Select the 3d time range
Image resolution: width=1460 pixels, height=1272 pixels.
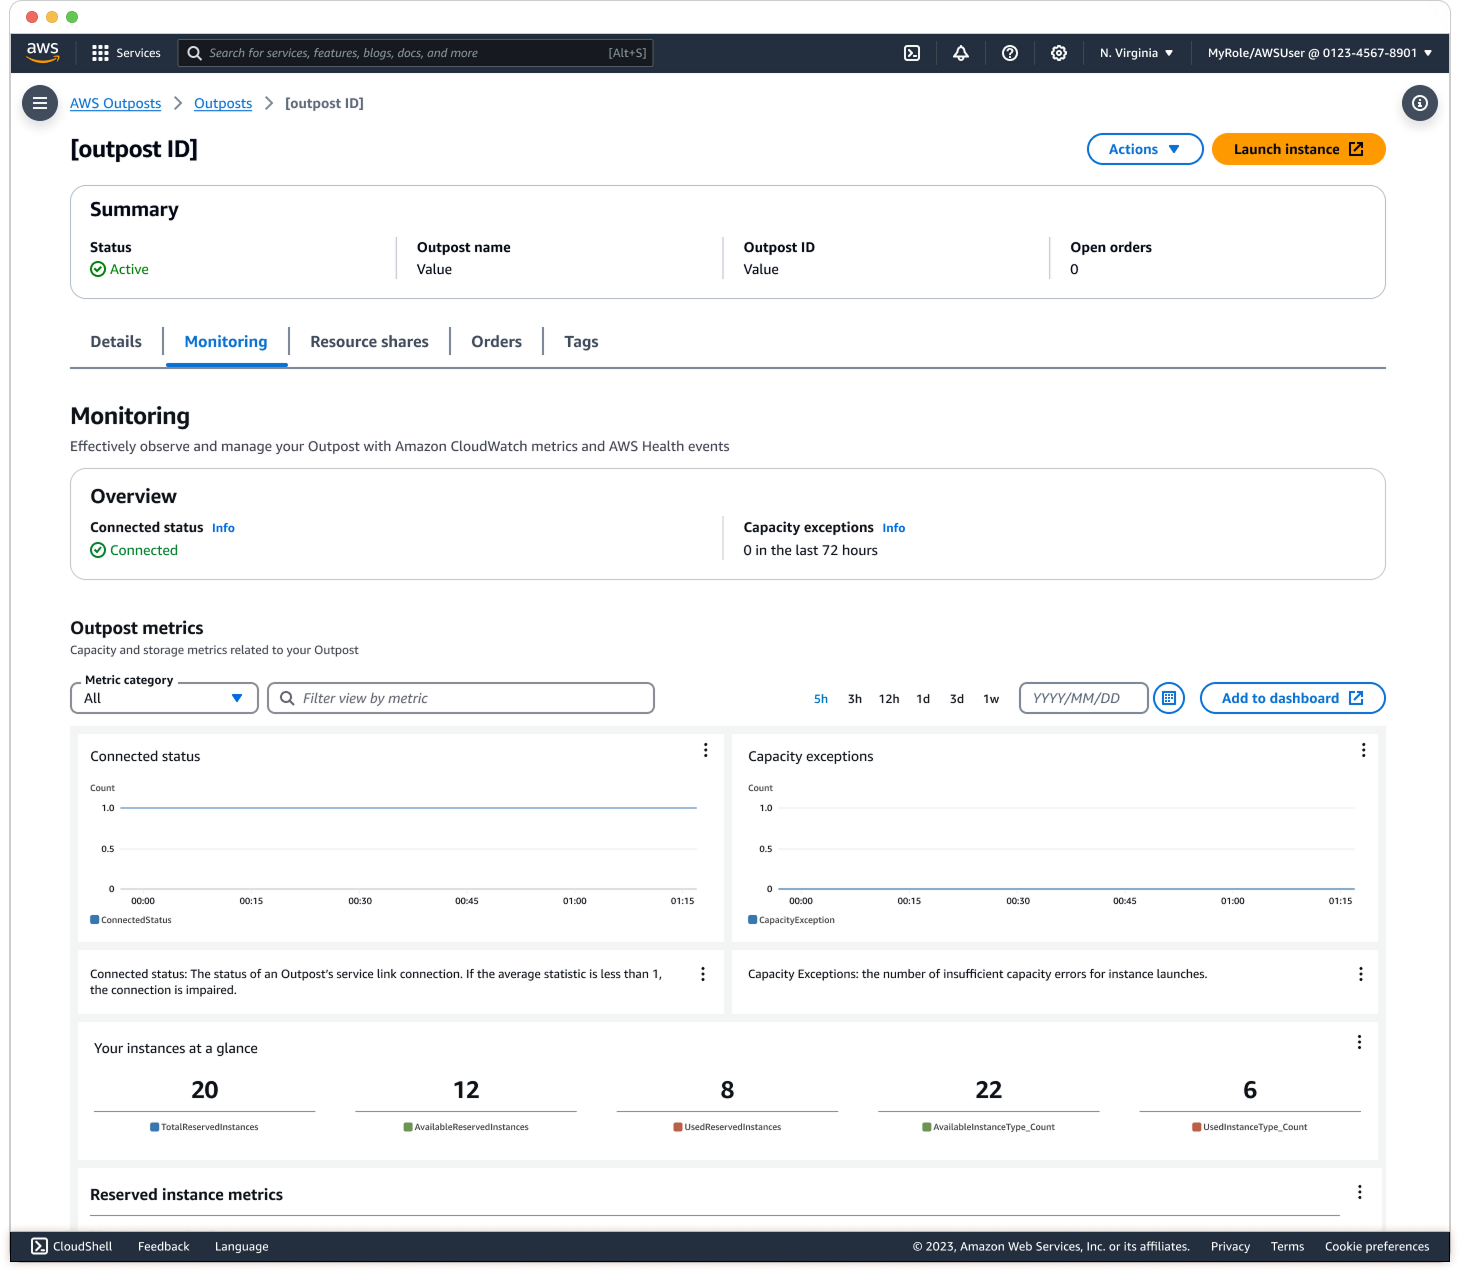coord(957,699)
